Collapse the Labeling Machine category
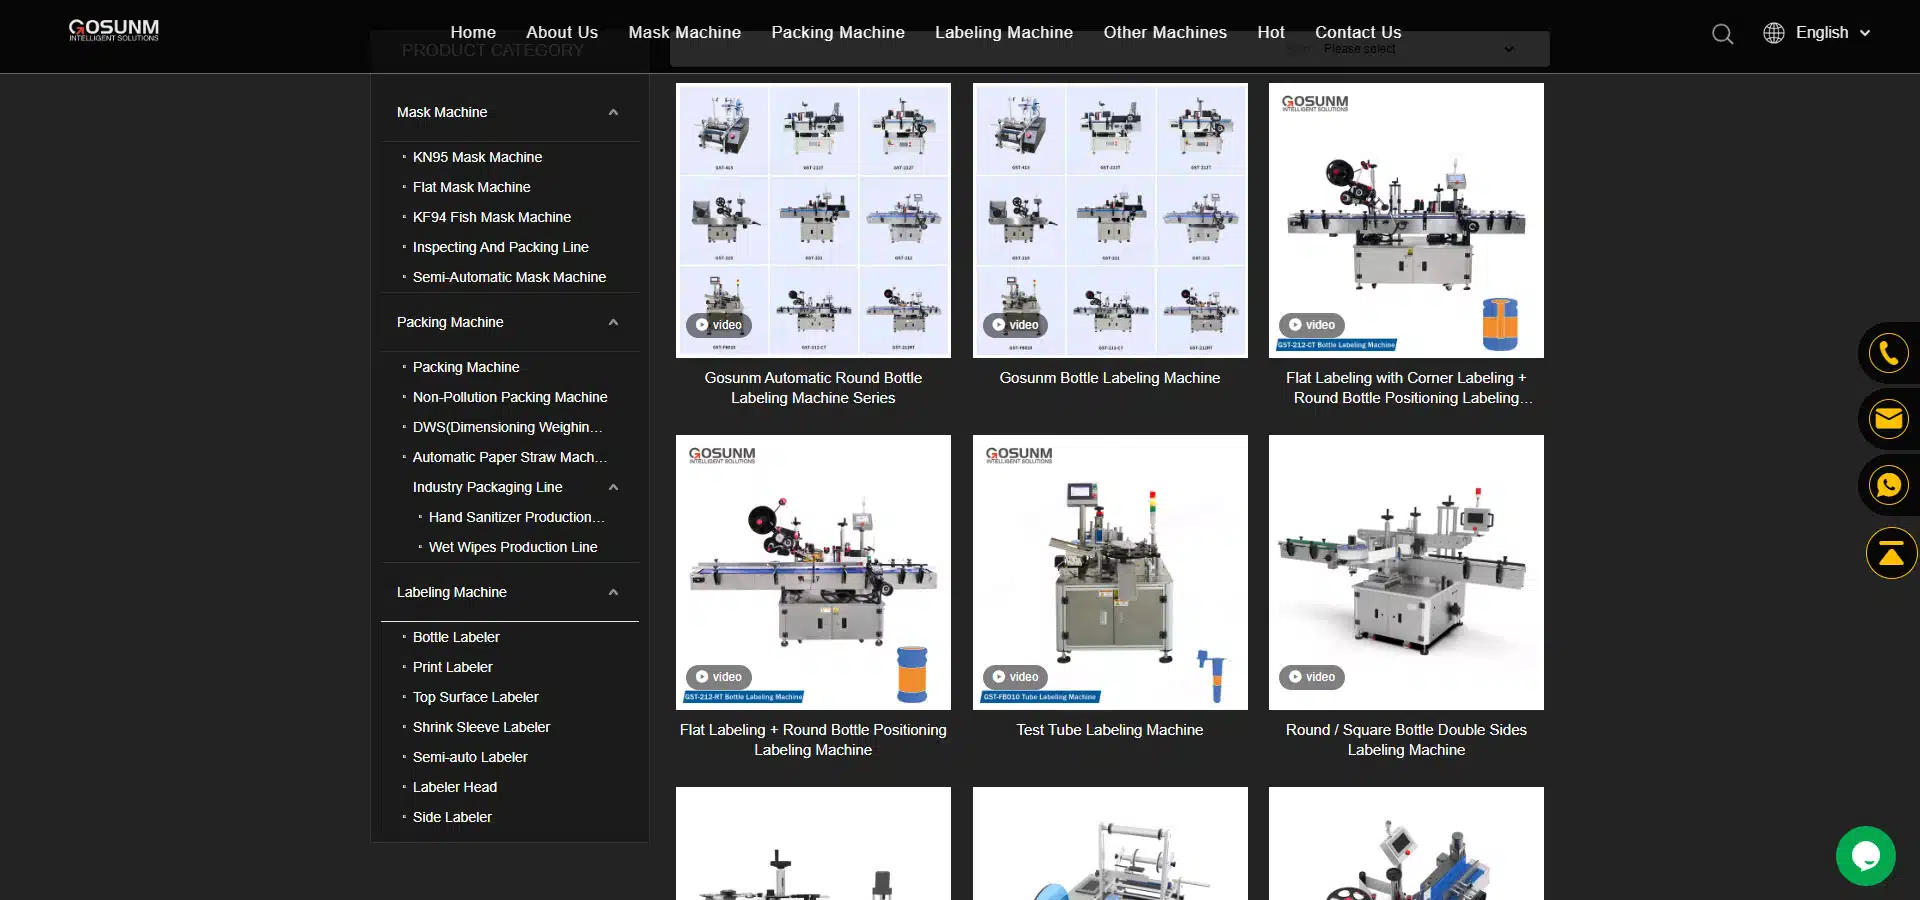 click(613, 592)
